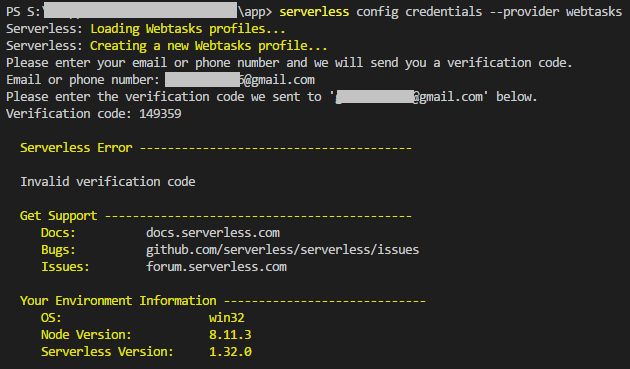The height and width of the screenshot is (369, 630).
Task: Open docs.serverless.com link
Action: click(x=213, y=233)
